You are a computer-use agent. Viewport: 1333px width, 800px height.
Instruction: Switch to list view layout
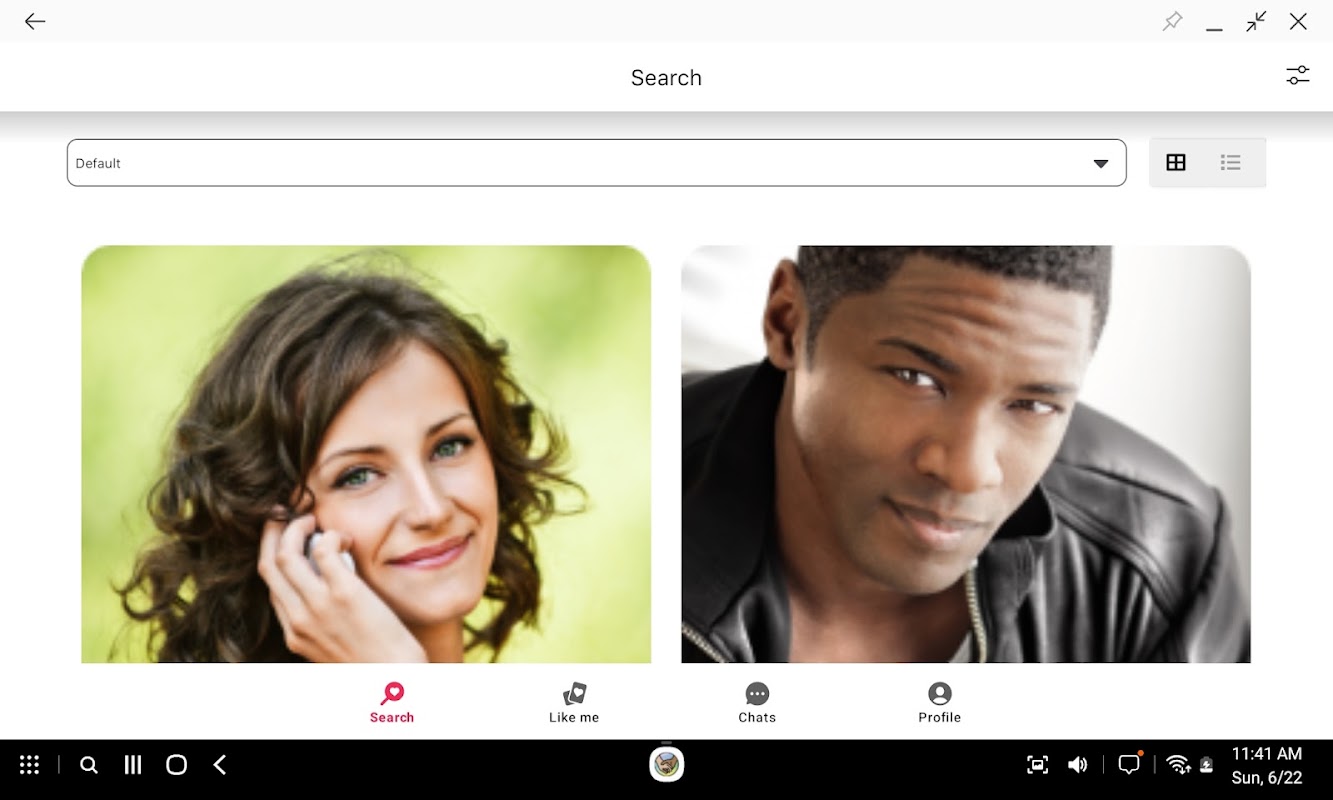click(x=1231, y=162)
